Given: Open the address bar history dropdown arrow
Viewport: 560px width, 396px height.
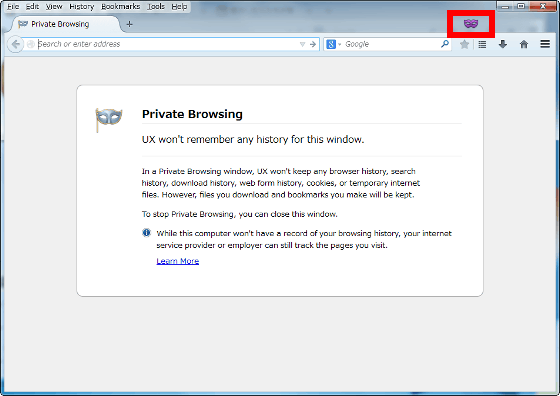Looking at the screenshot, I should pyautogui.click(x=302, y=44).
